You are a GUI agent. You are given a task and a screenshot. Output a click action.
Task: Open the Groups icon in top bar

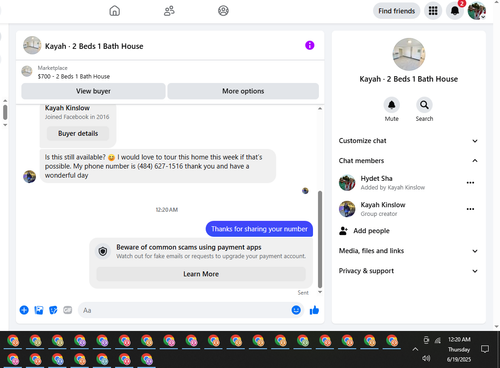pos(223,11)
